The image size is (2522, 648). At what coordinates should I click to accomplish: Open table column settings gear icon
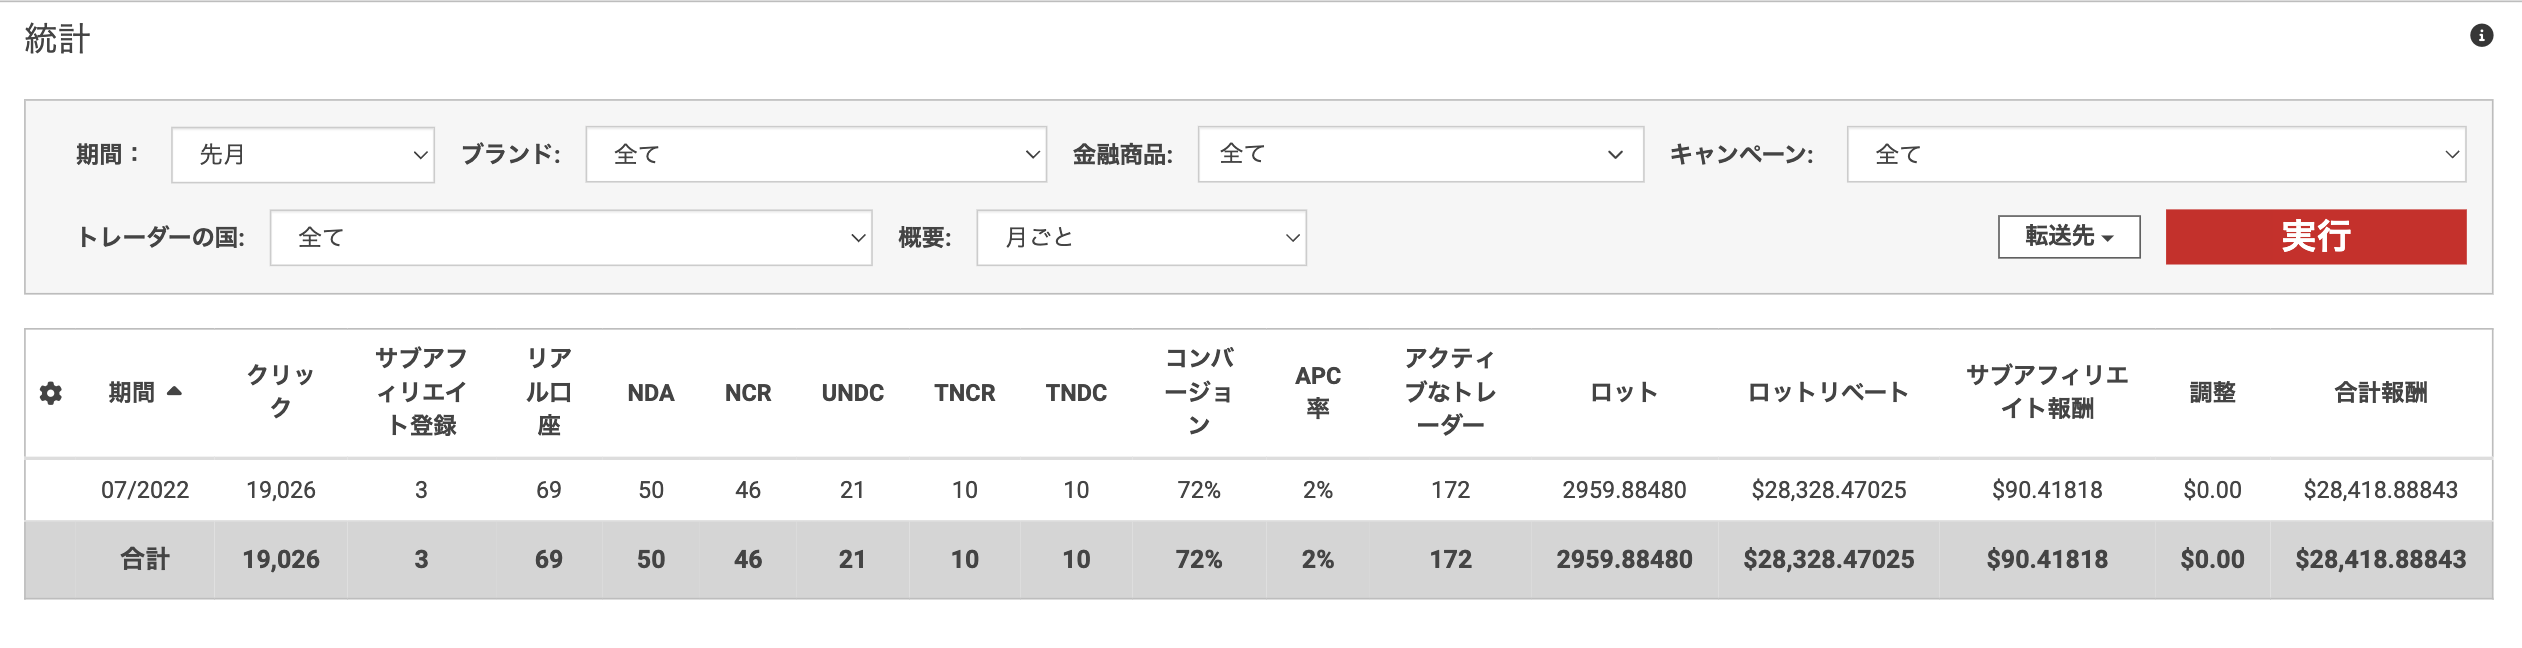51,393
